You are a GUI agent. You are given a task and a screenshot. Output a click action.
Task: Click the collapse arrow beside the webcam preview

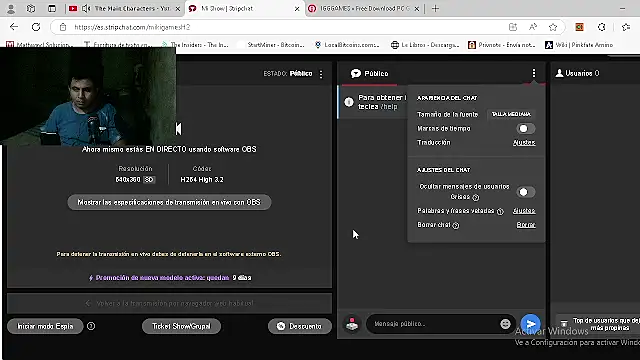(x=178, y=129)
